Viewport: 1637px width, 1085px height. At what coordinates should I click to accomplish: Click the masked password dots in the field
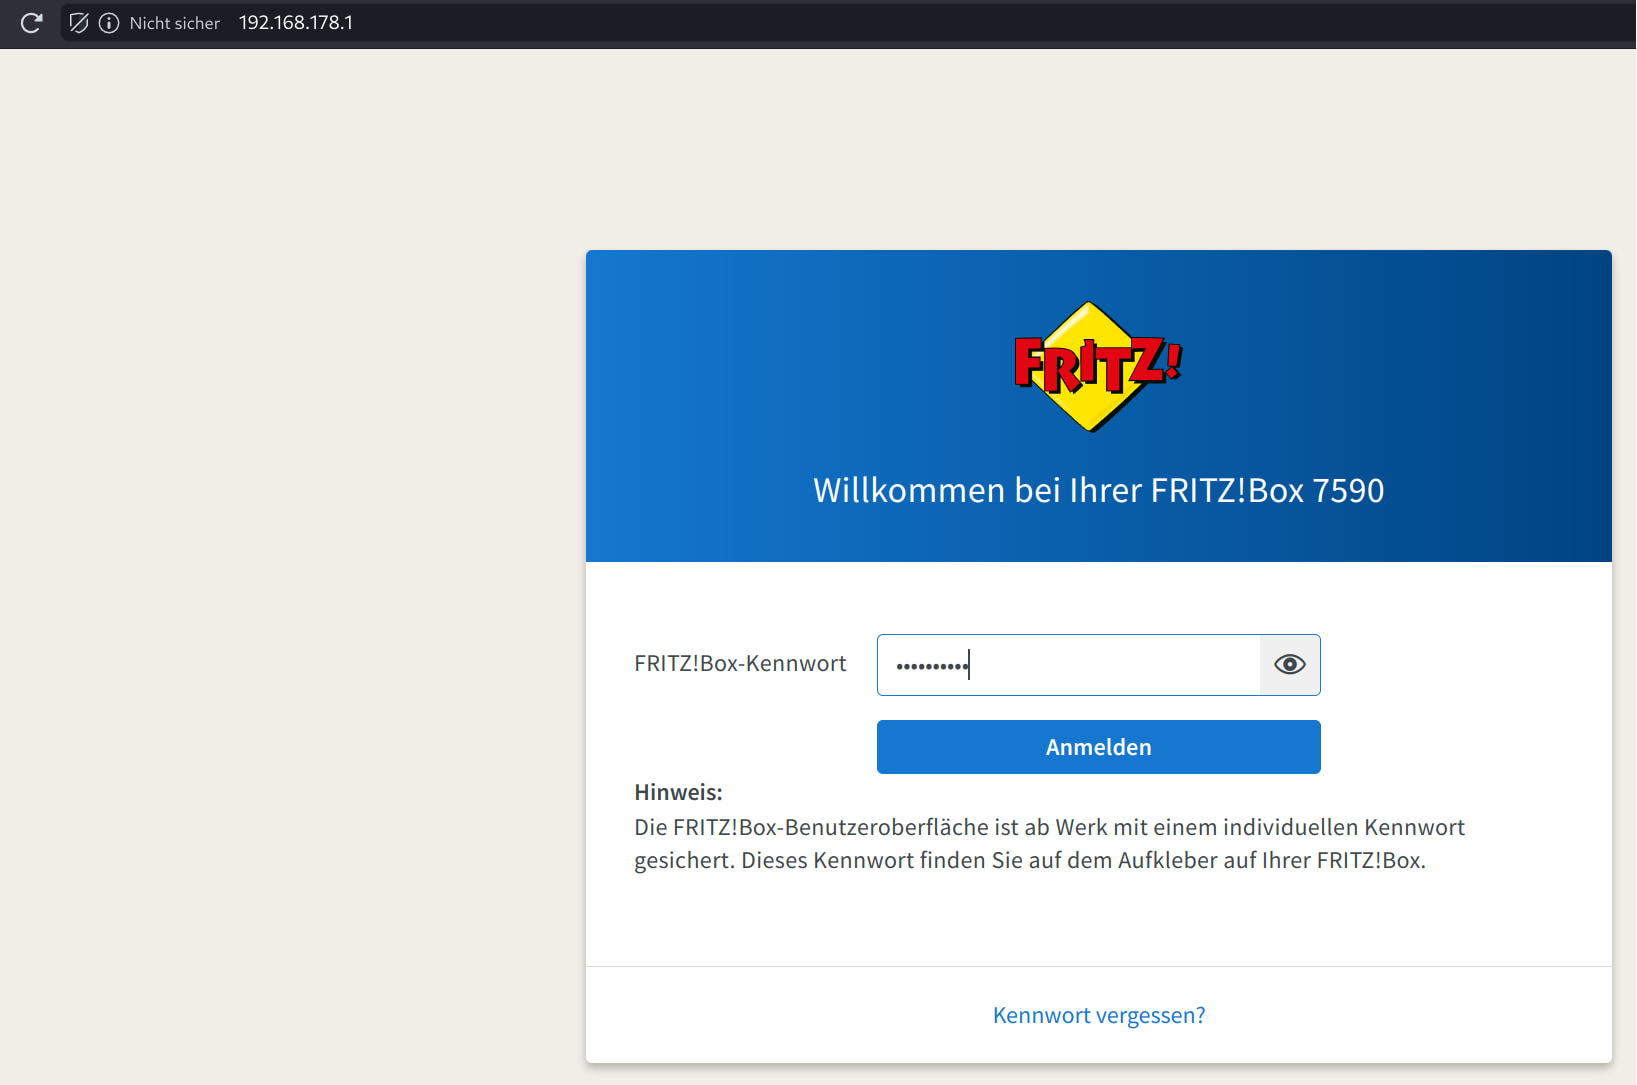(x=931, y=666)
